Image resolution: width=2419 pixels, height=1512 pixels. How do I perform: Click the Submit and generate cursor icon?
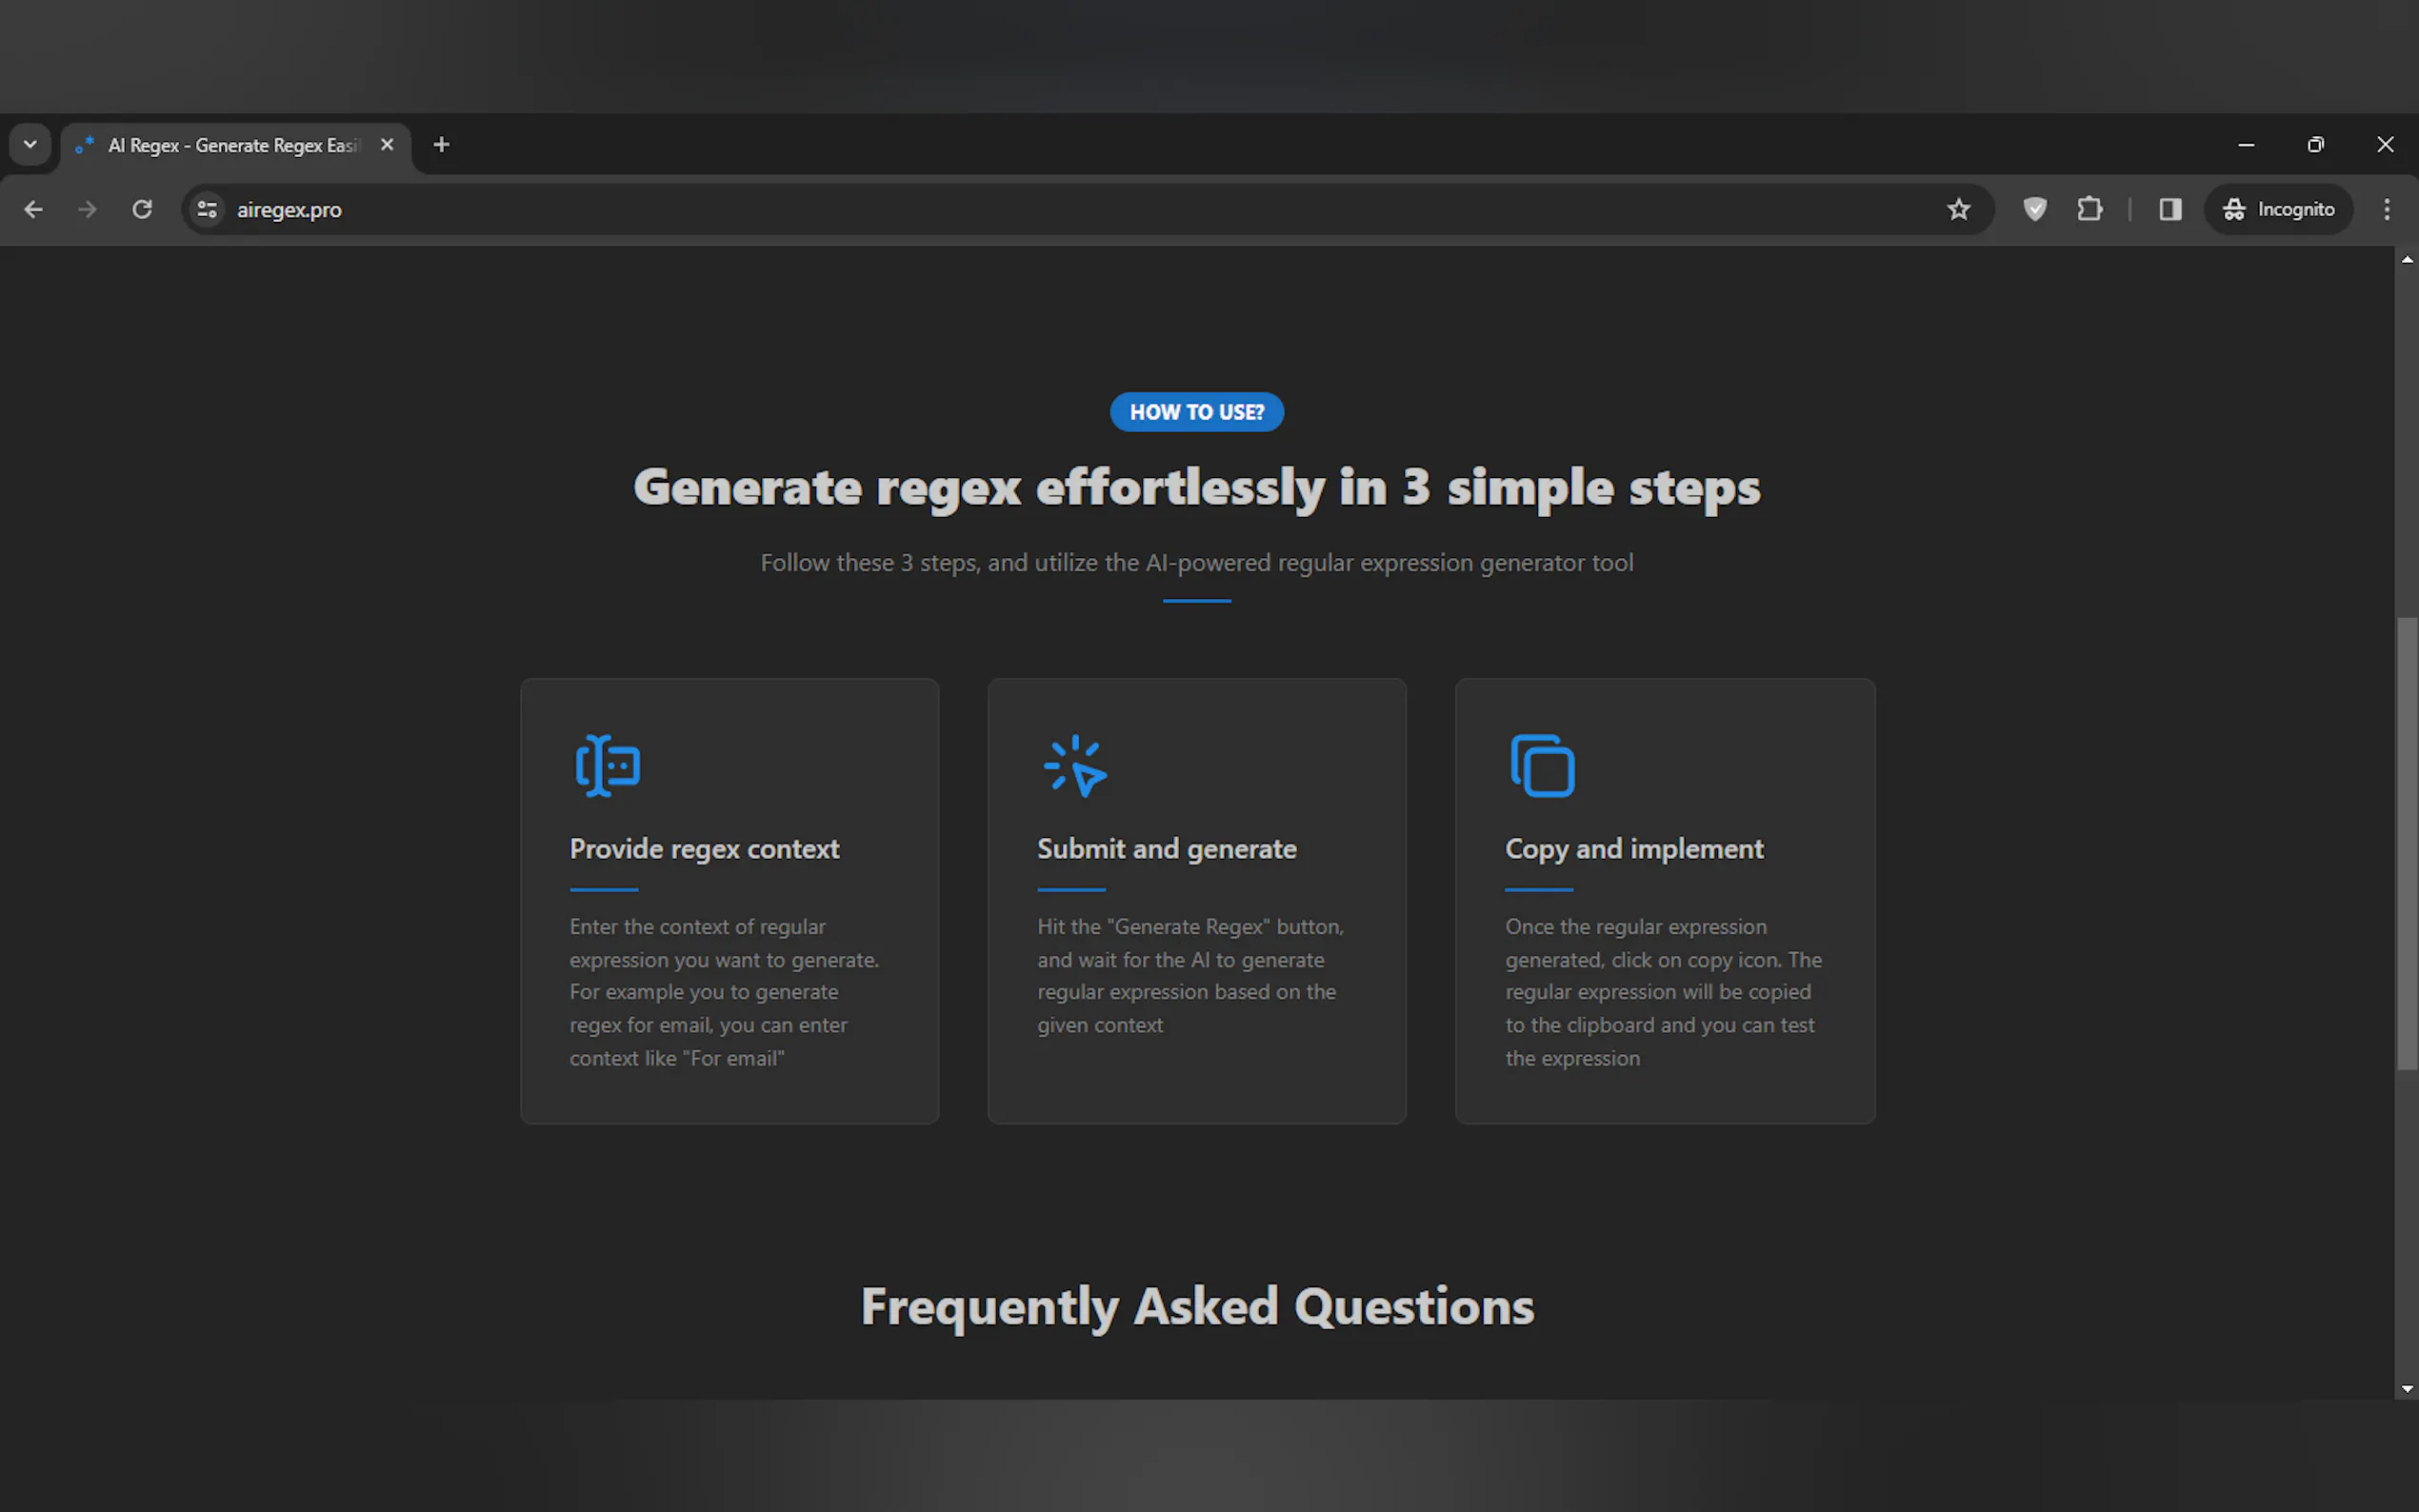pos(1075,766)
